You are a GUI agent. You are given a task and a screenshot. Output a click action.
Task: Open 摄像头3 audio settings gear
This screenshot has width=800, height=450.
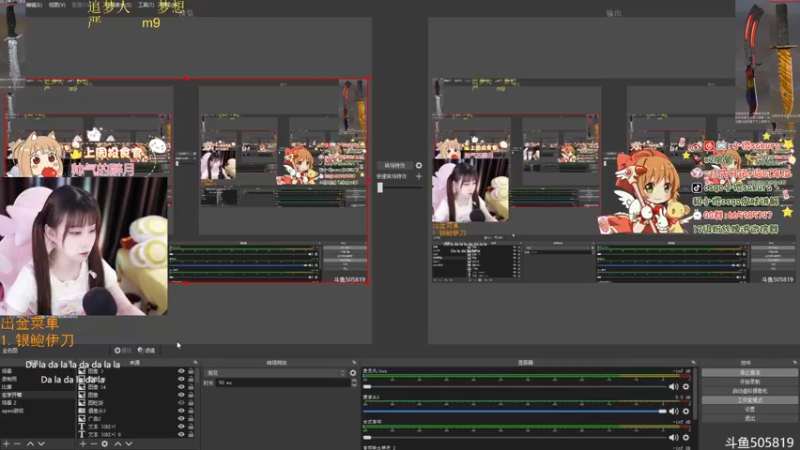[x=686, y=411]
